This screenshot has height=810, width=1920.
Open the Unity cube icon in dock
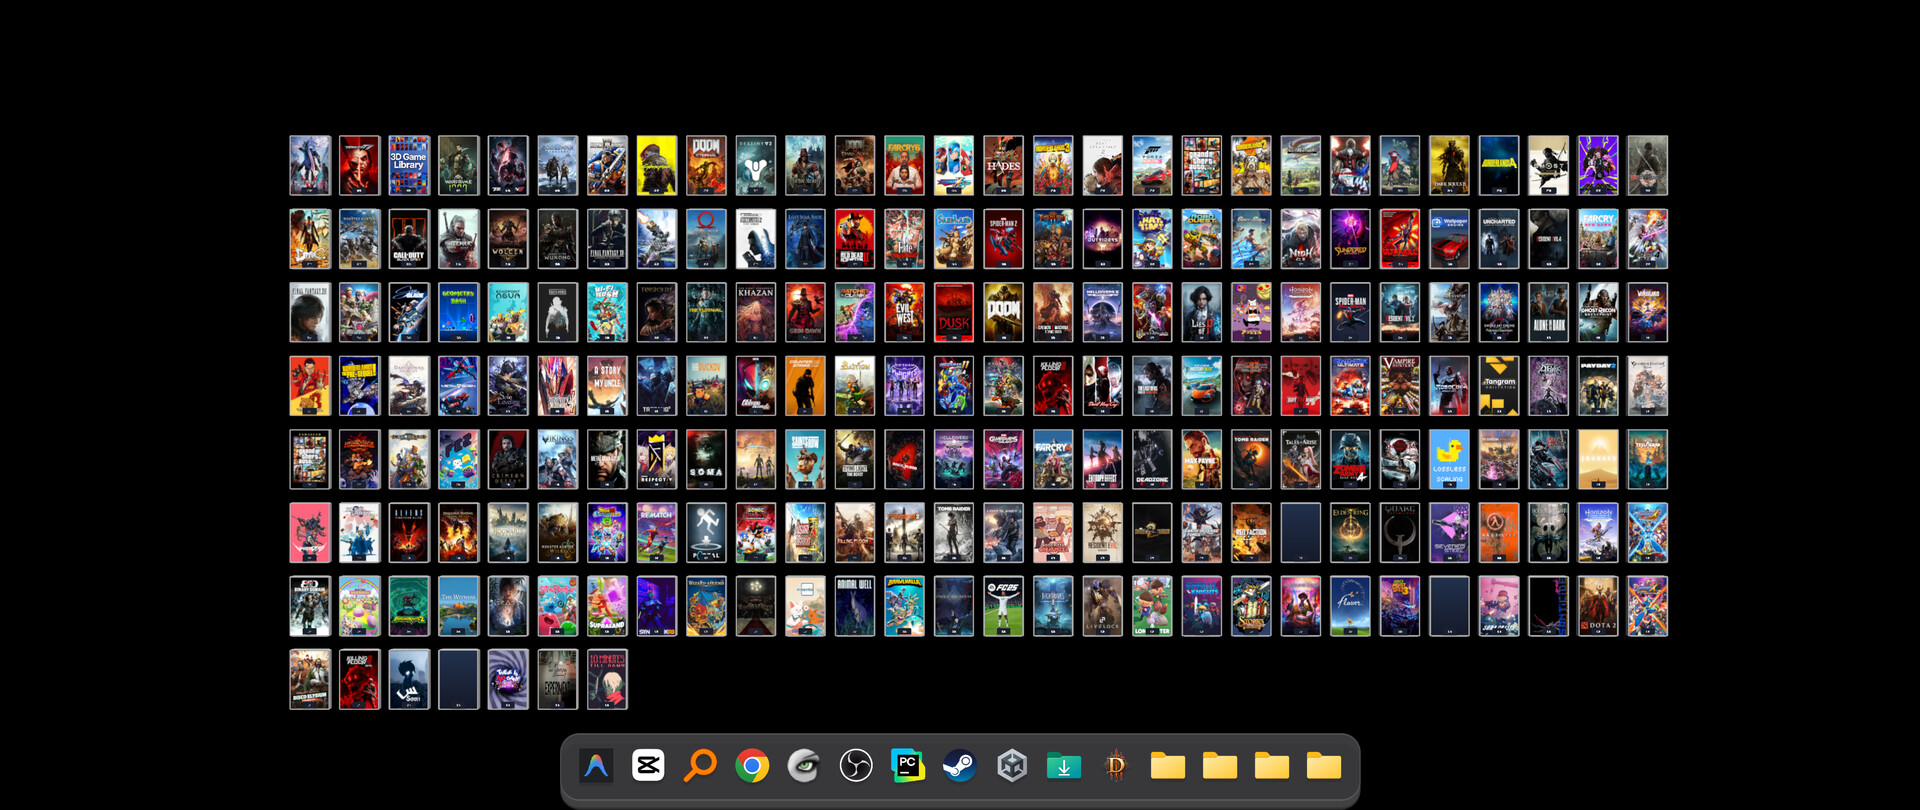pyautogui.click(x=1012, y=766)
